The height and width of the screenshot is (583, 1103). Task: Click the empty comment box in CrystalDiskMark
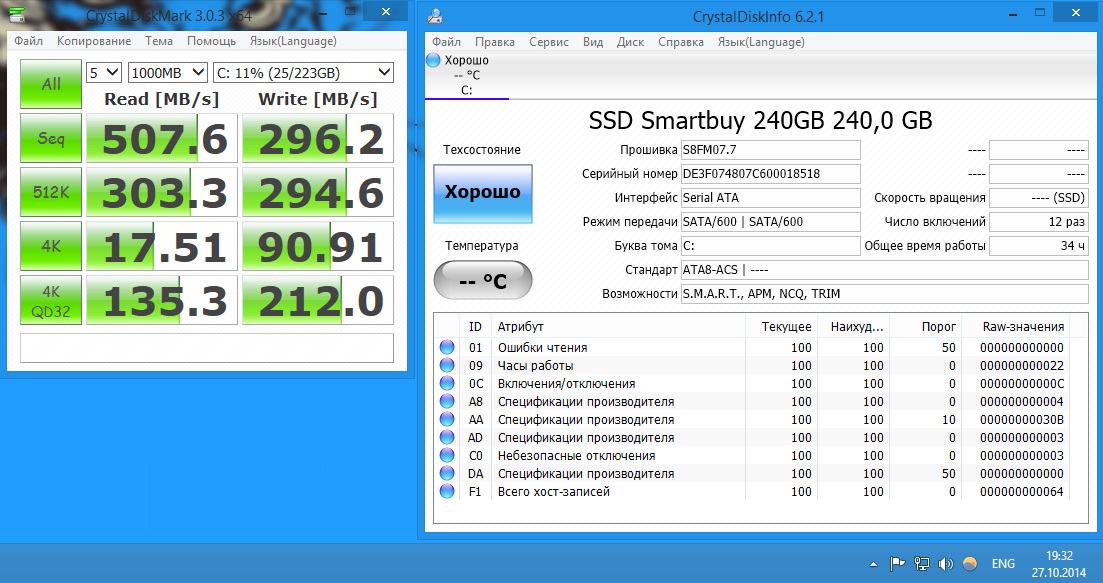coord(207,348)
